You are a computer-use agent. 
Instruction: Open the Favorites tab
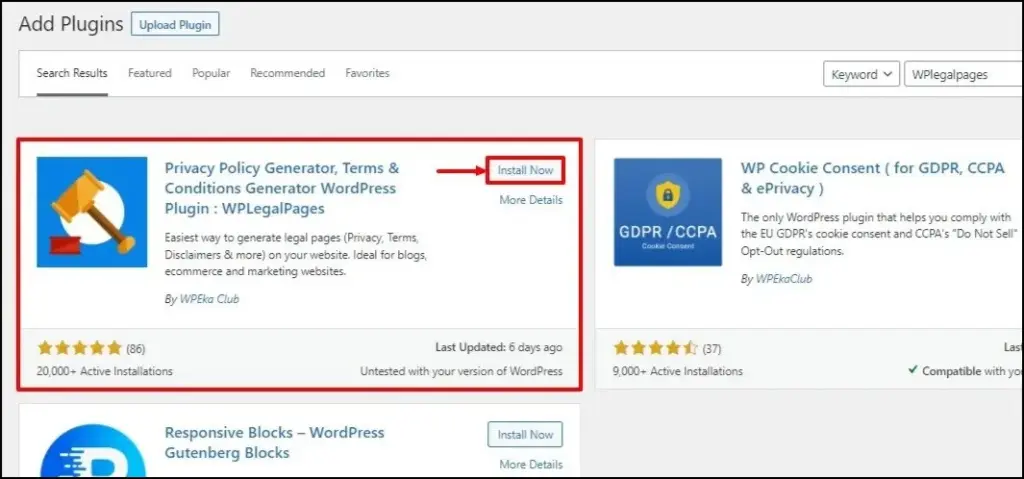(x=367, y=73)
